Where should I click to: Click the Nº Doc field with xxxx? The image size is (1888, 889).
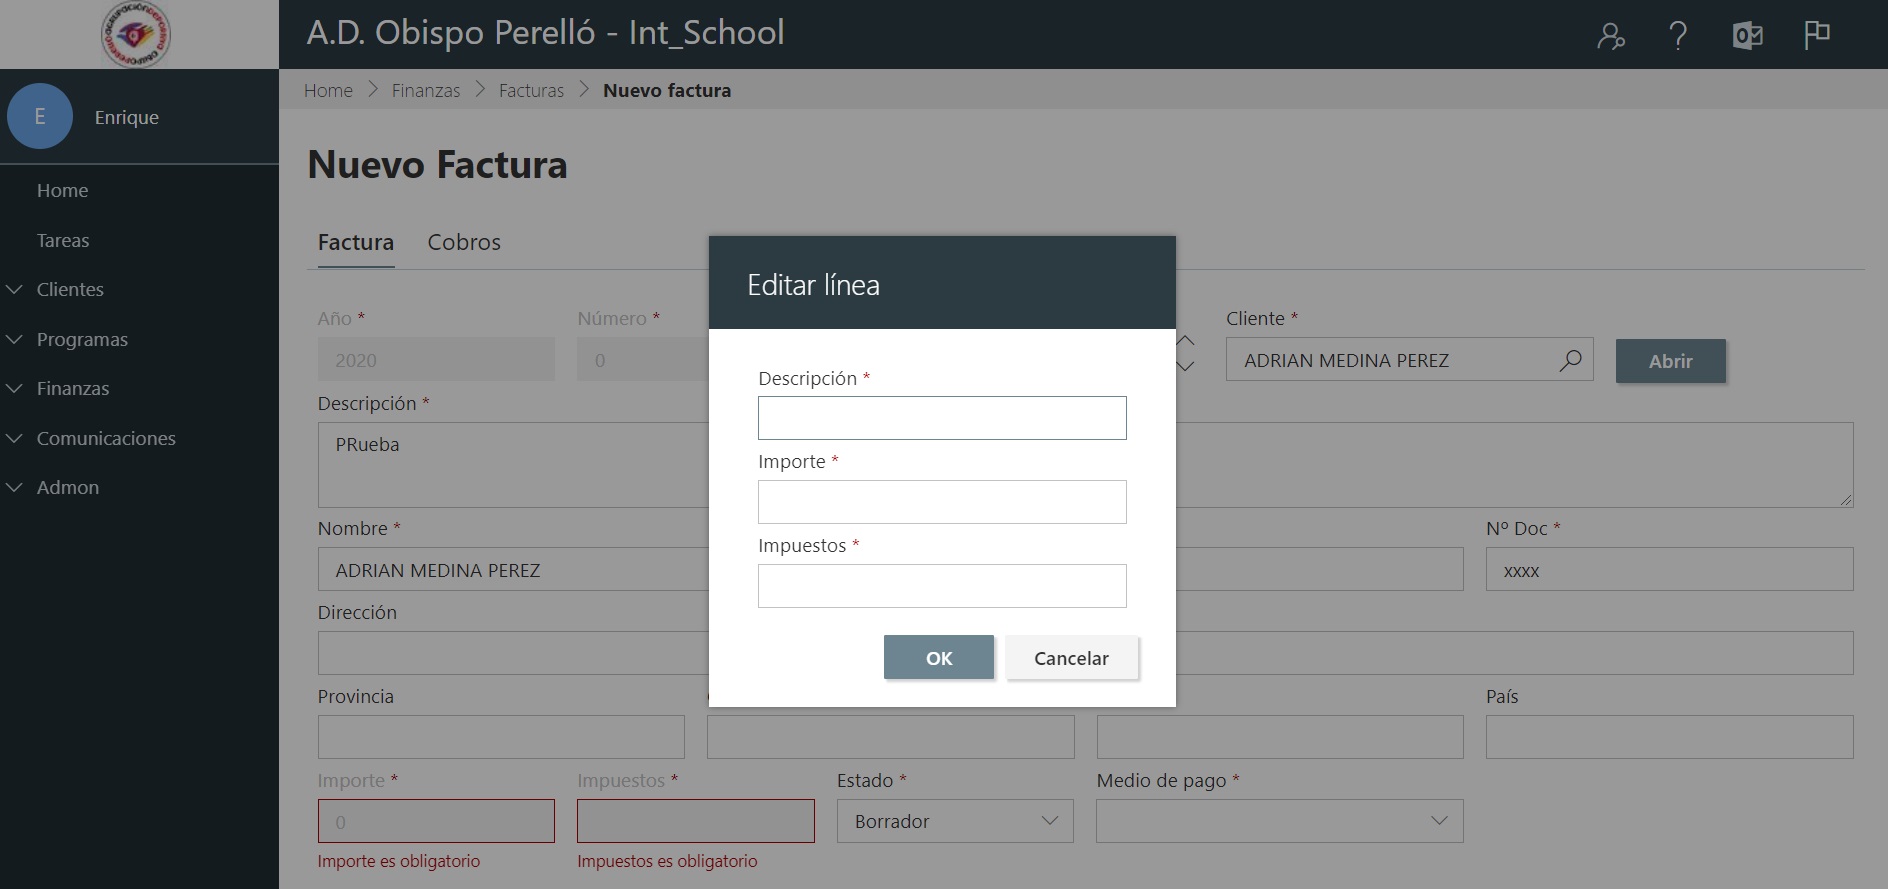[1669, 569]
